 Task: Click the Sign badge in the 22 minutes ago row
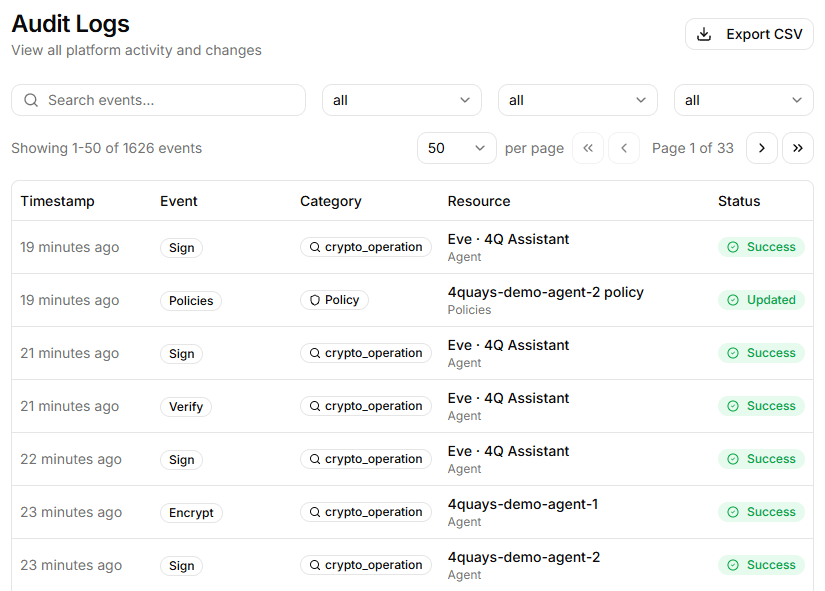click(182, 459)
